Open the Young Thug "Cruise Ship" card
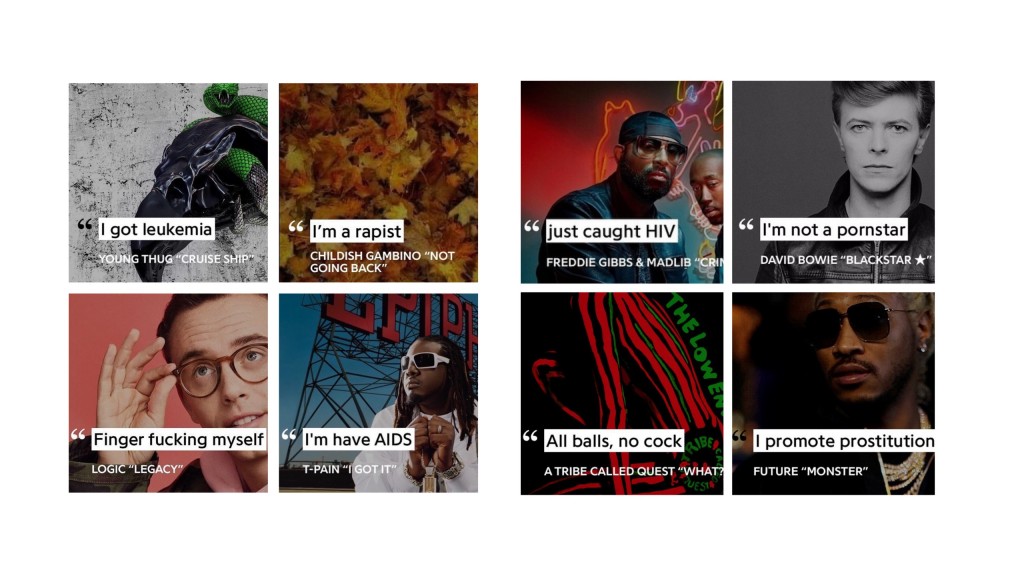This screenshot has width=1024, height=576. pyautogui.click(x=168, y=182)
